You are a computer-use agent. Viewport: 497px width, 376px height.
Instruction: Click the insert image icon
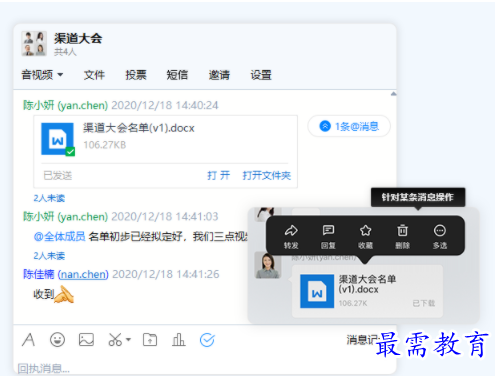(x=86, y=340)
